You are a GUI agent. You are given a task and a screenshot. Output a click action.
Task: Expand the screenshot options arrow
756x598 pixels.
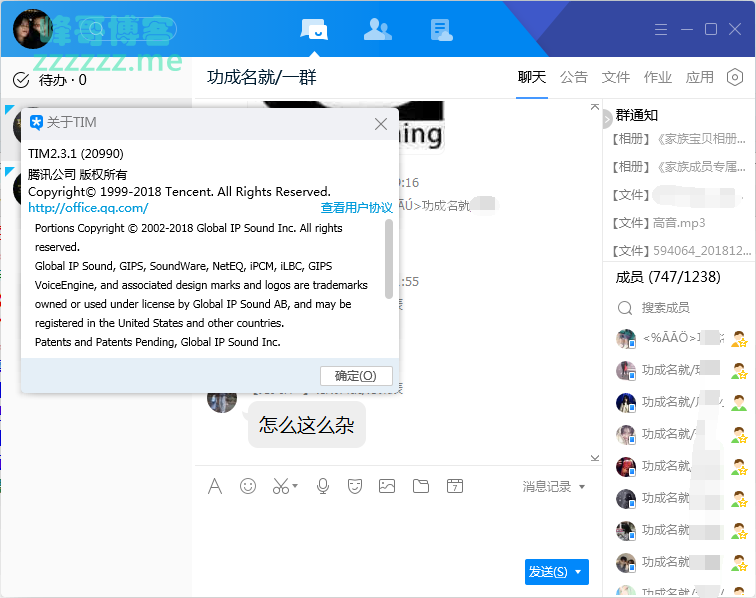(x=295, y=486)
